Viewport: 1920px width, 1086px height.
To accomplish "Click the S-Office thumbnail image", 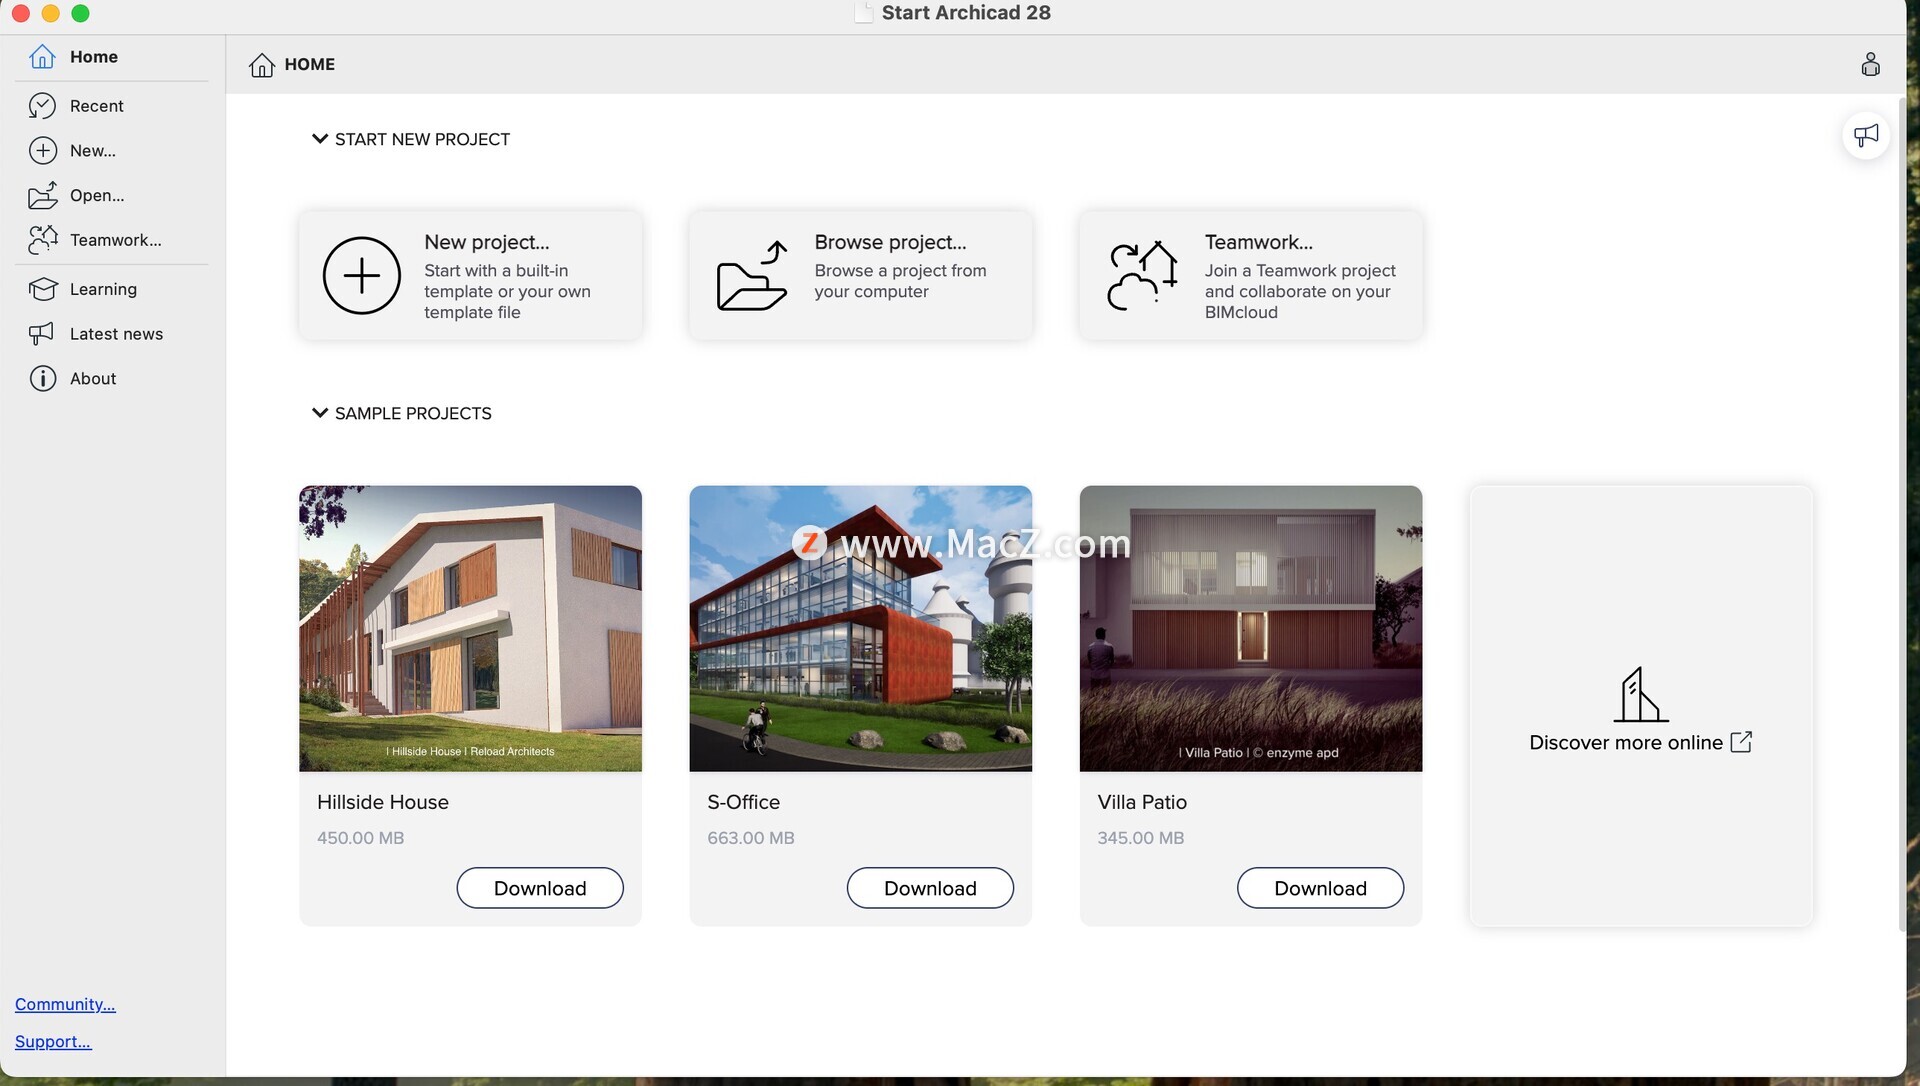I will click(860, 628).
